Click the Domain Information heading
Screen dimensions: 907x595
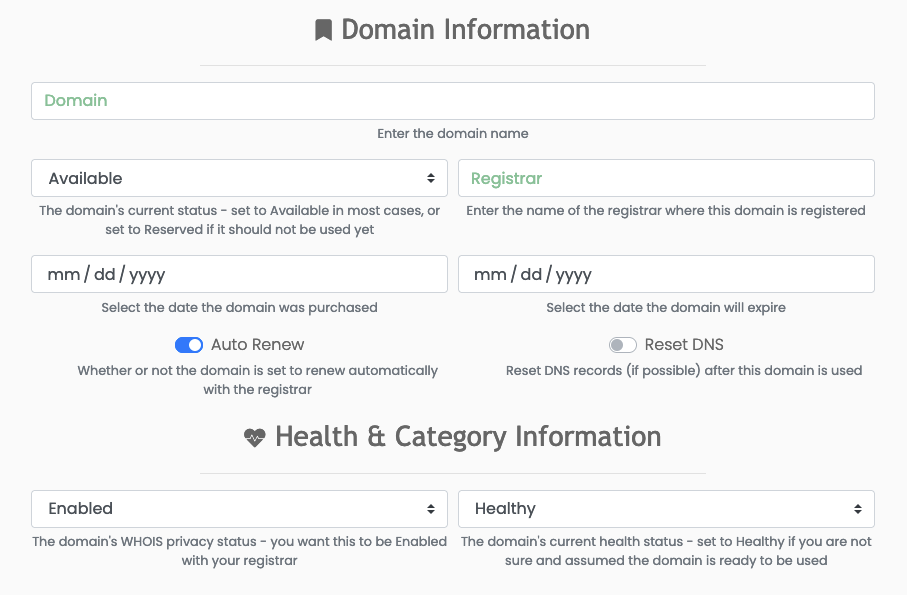pos(466,29)
